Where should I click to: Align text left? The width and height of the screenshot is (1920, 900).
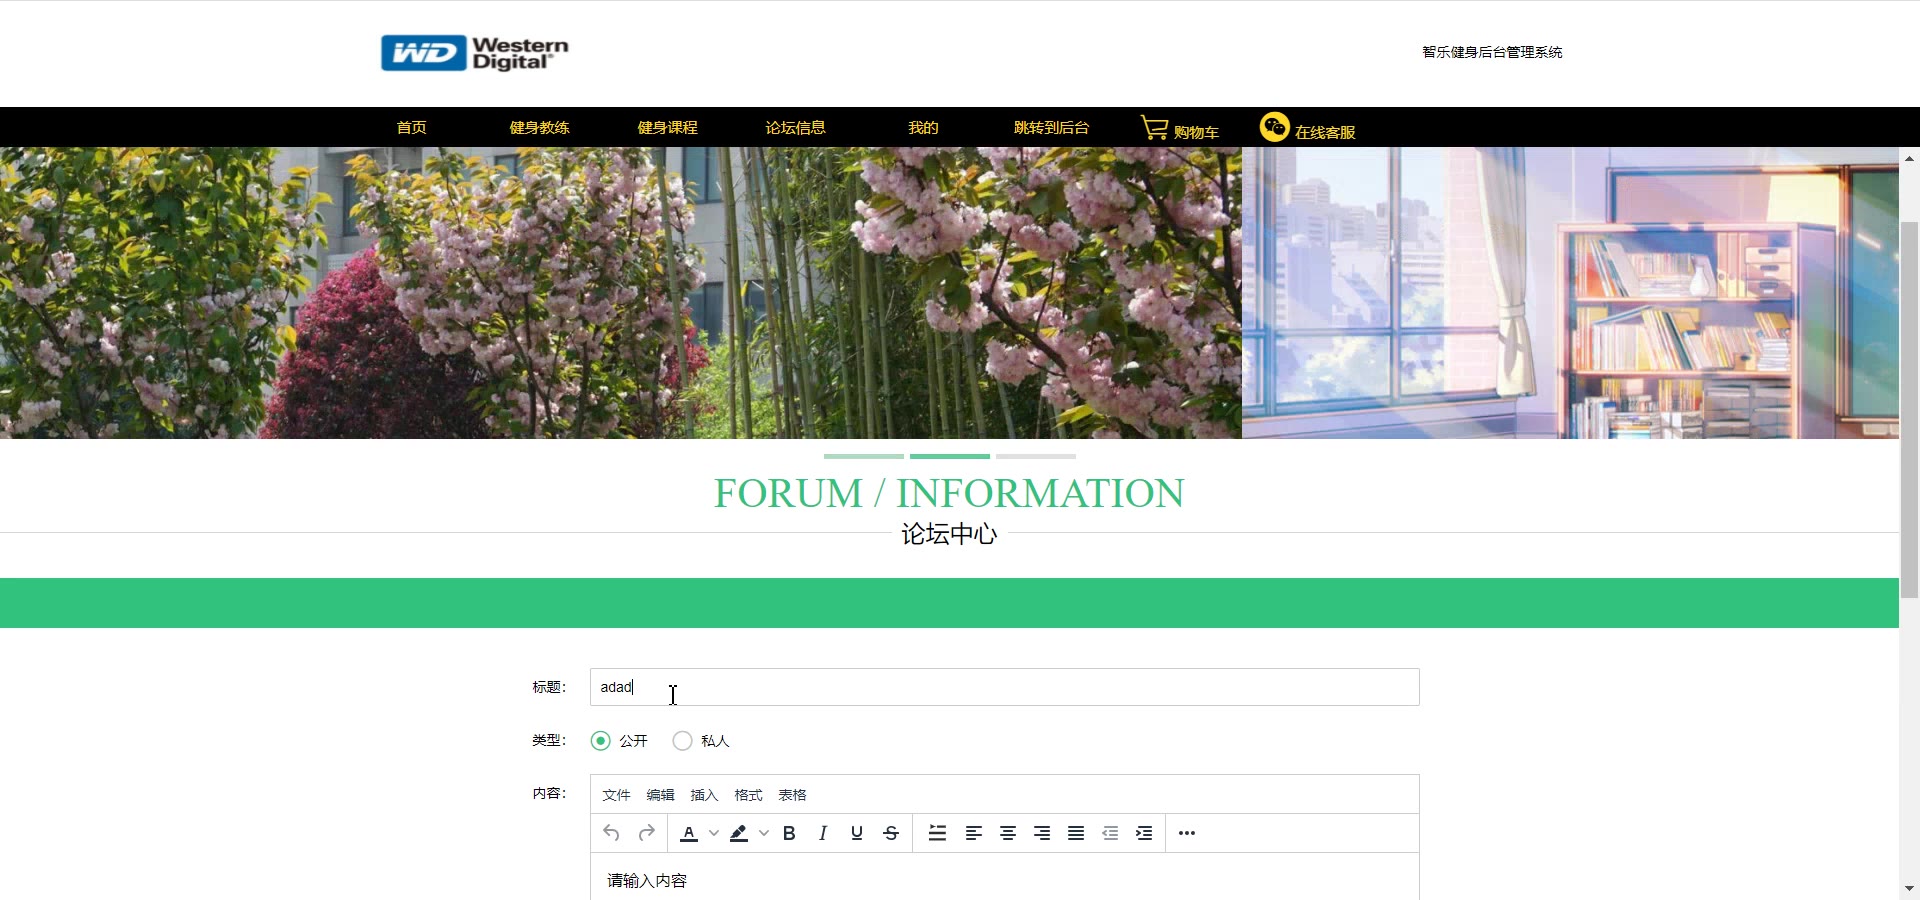pyautogui.click(x=973, y=833)
